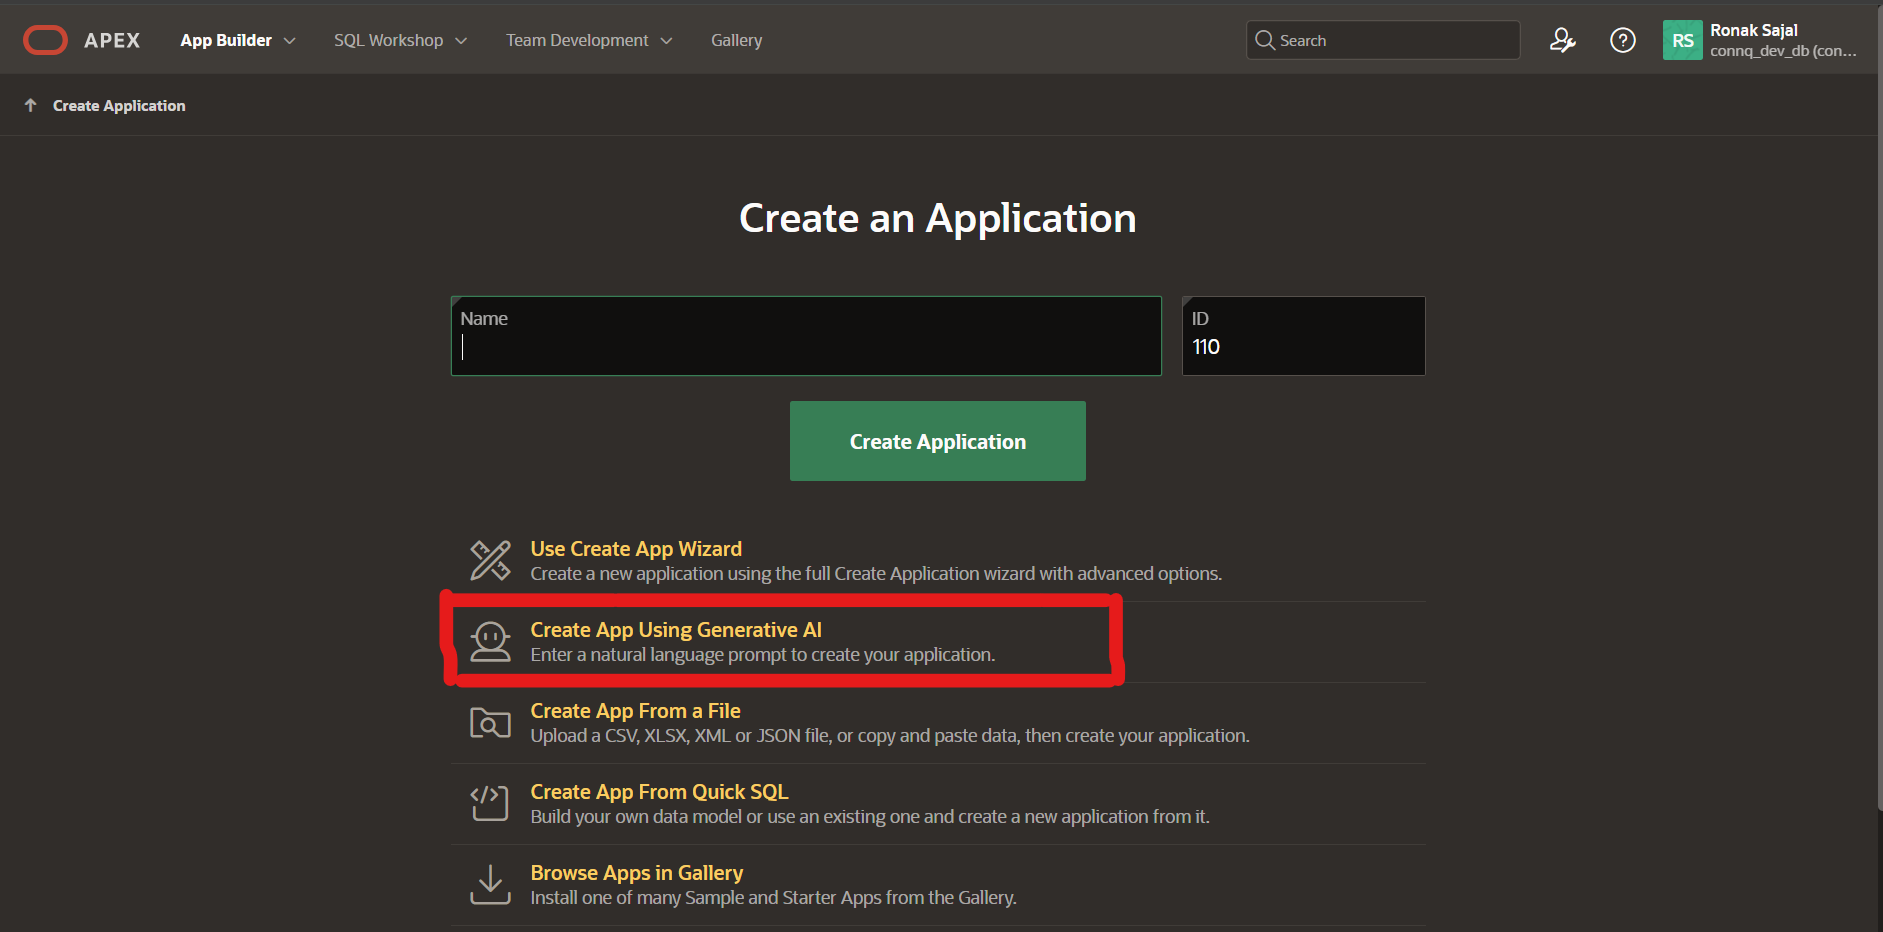Focus the application Name input field
Image resolution: width=1883 pixels, height=932 pixels.
click(805, 347)
